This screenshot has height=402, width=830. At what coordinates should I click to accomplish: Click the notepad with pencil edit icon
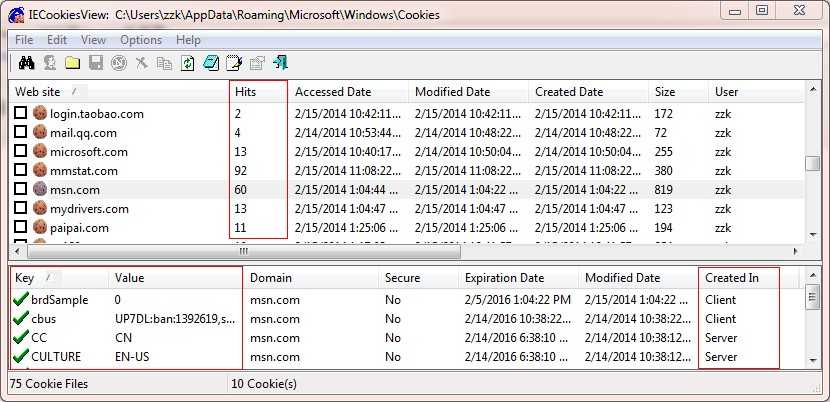[x=234, y=63]
